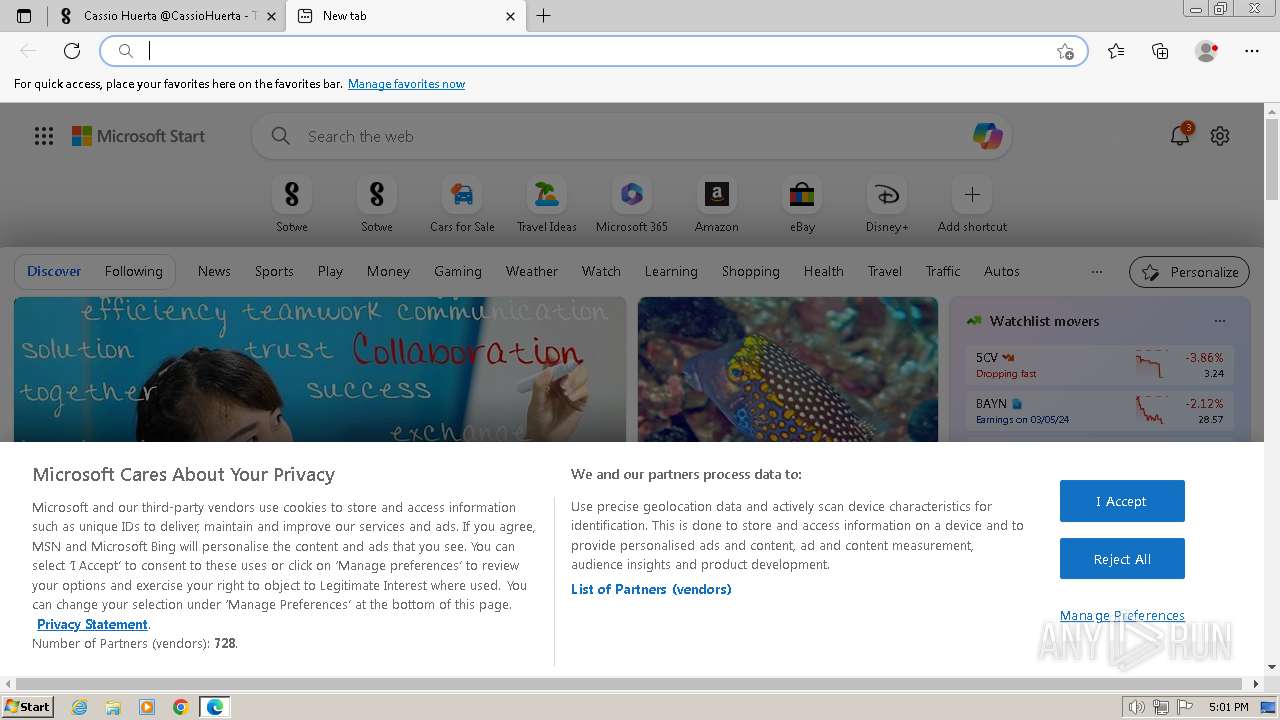Open the Collaboration whiteboard article image

point(320,369)
